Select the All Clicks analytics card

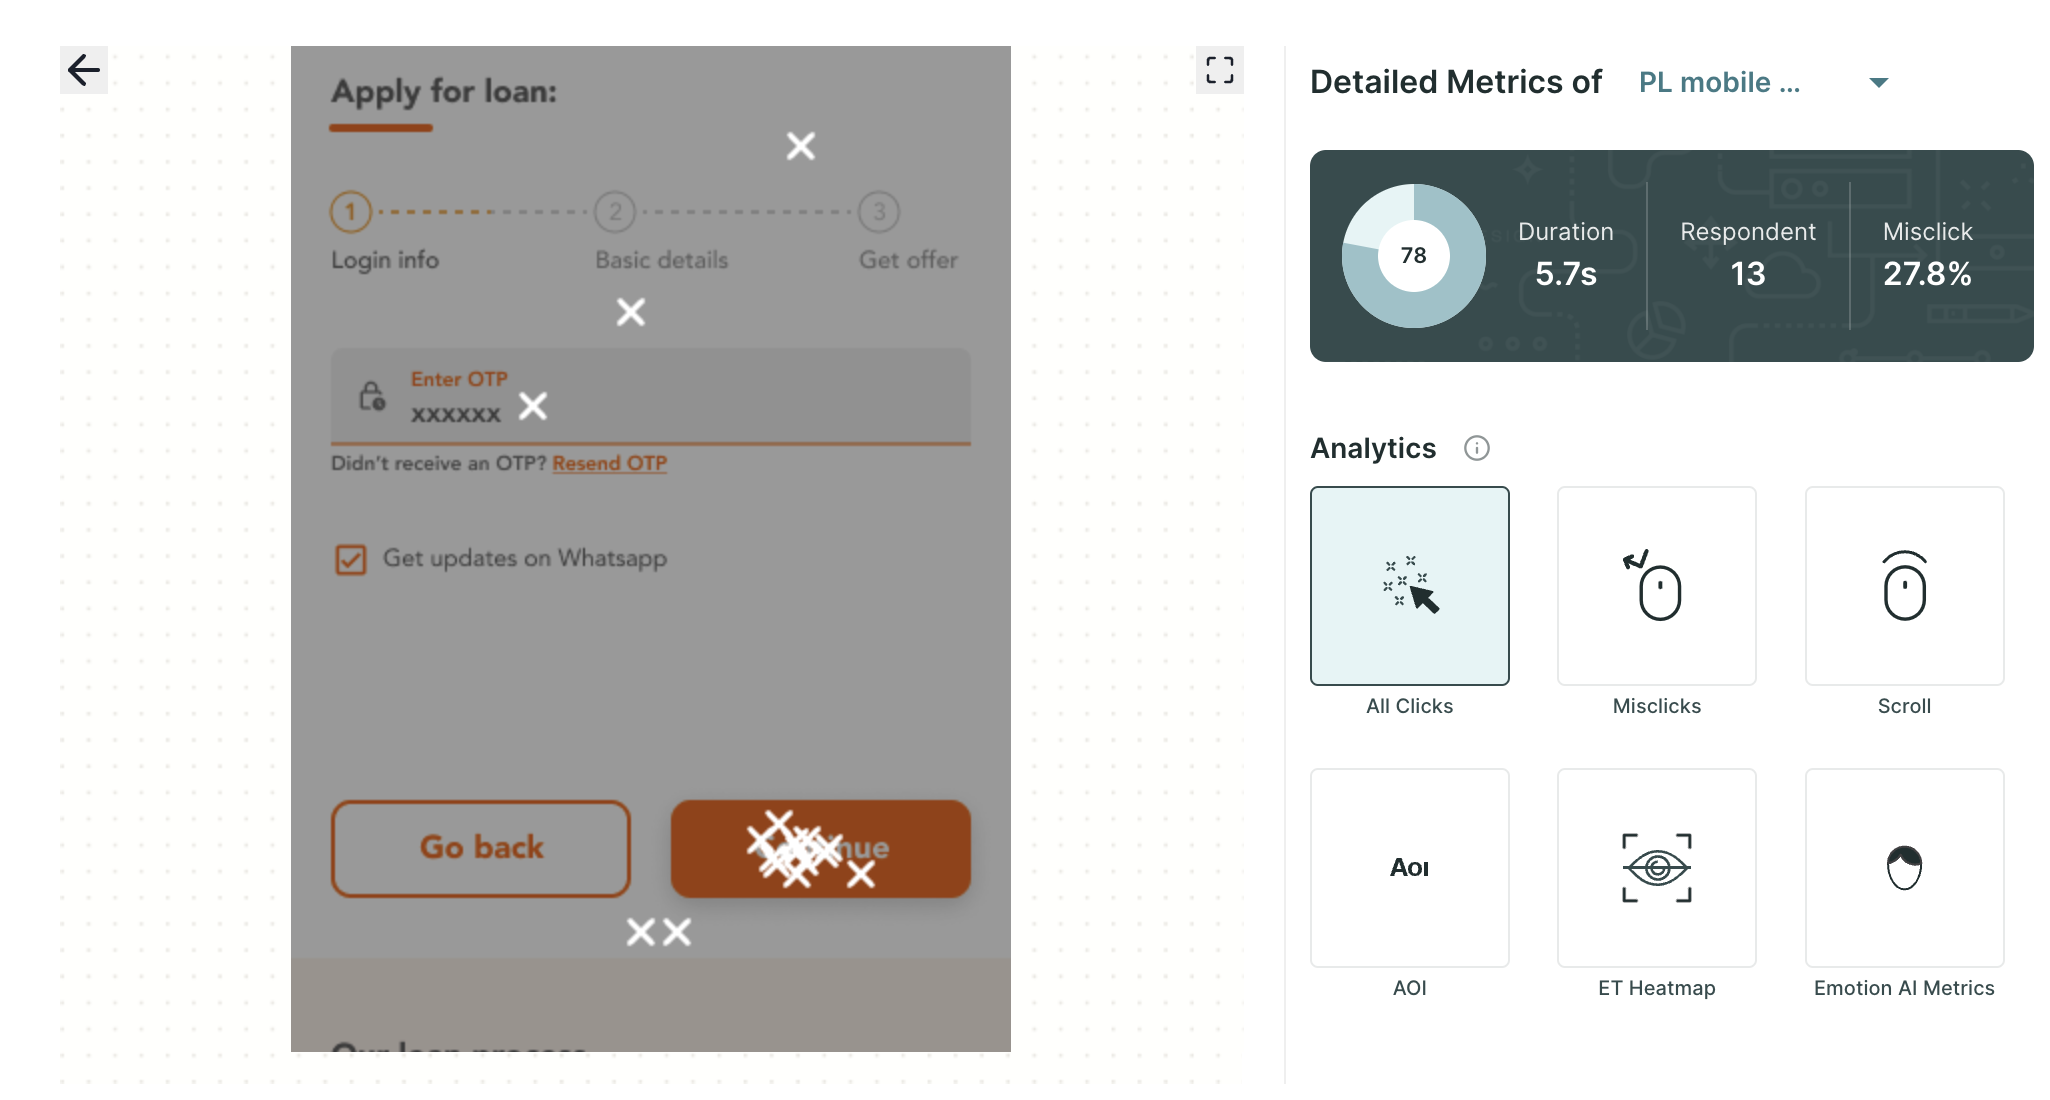click(1409, 586)
